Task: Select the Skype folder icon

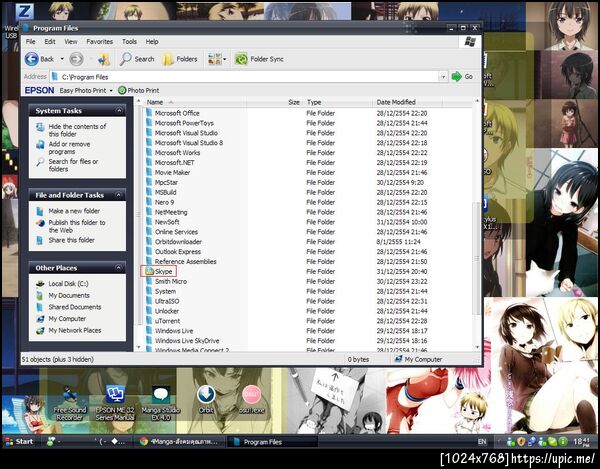Action: click(x=149, y=271)
